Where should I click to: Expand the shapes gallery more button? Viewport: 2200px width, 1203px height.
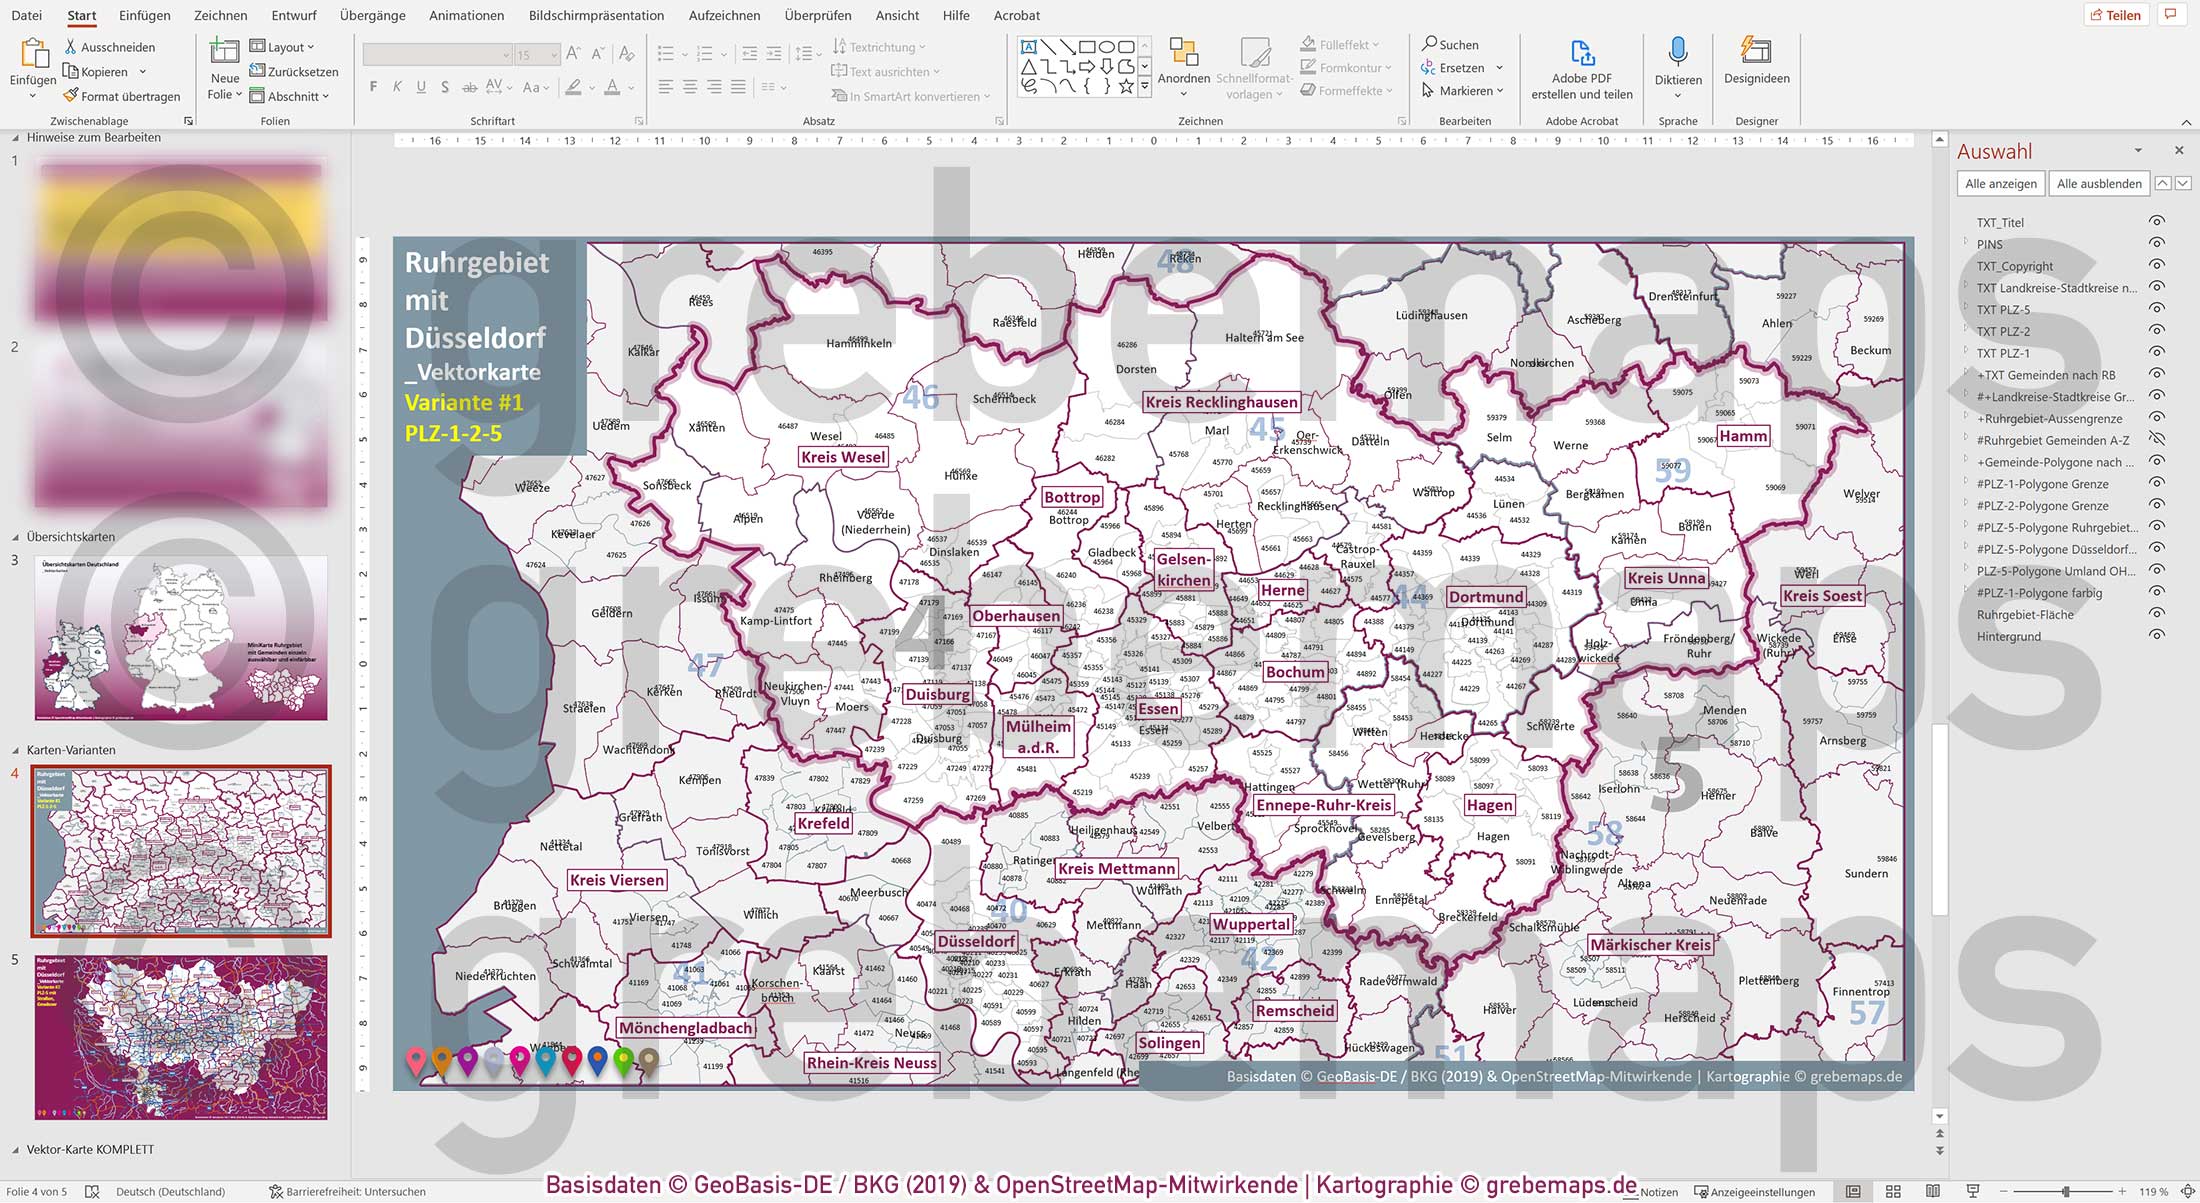pyautogui.click(x=1144, y=87)
